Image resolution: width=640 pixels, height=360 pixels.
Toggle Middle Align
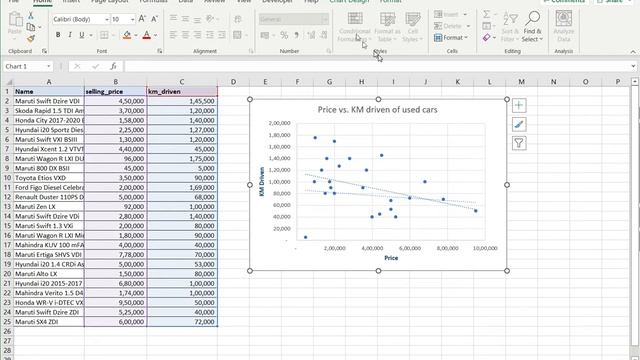pos(185,19)
